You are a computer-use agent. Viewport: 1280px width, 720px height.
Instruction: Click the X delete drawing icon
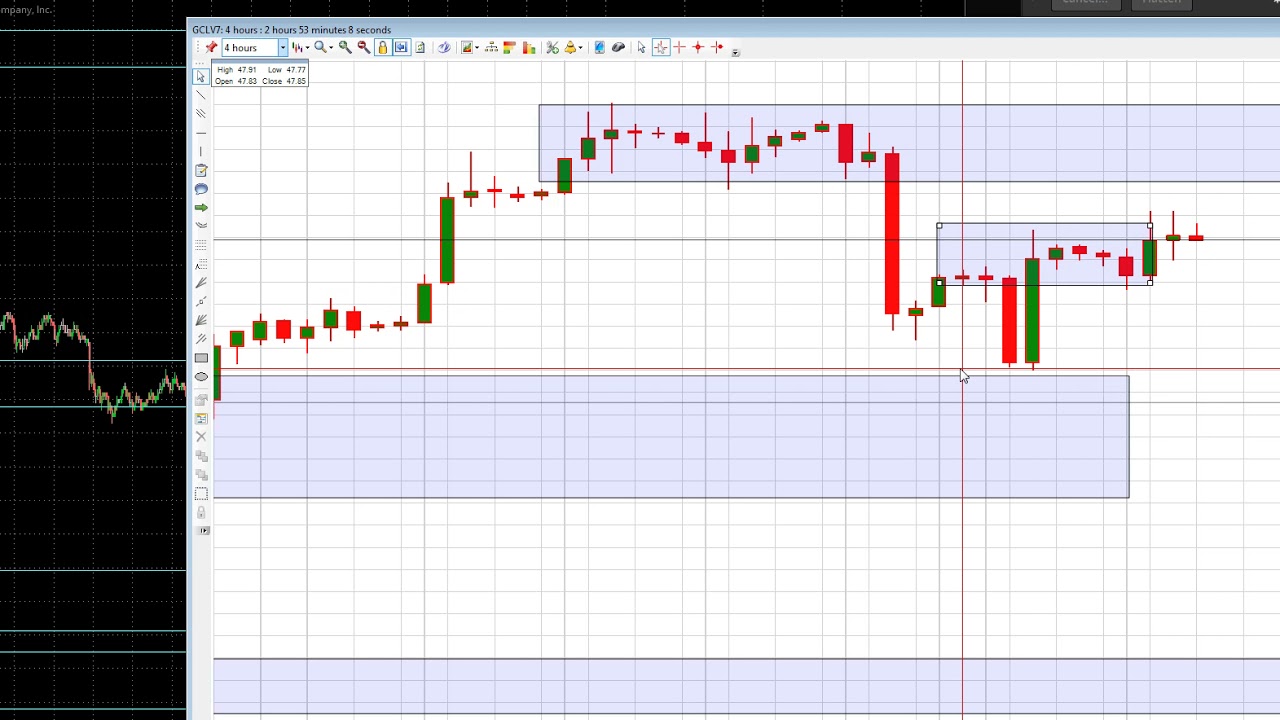pos(201,437)
